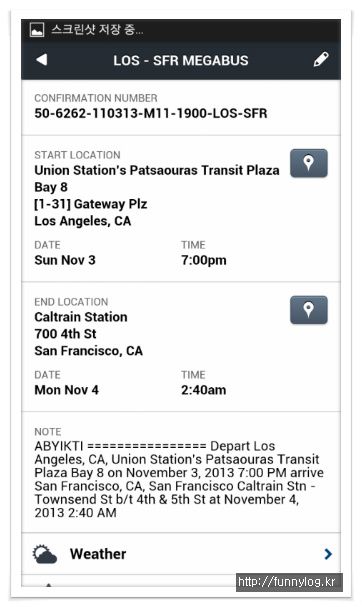Select departure time 7:00pm

click(204, 260)
